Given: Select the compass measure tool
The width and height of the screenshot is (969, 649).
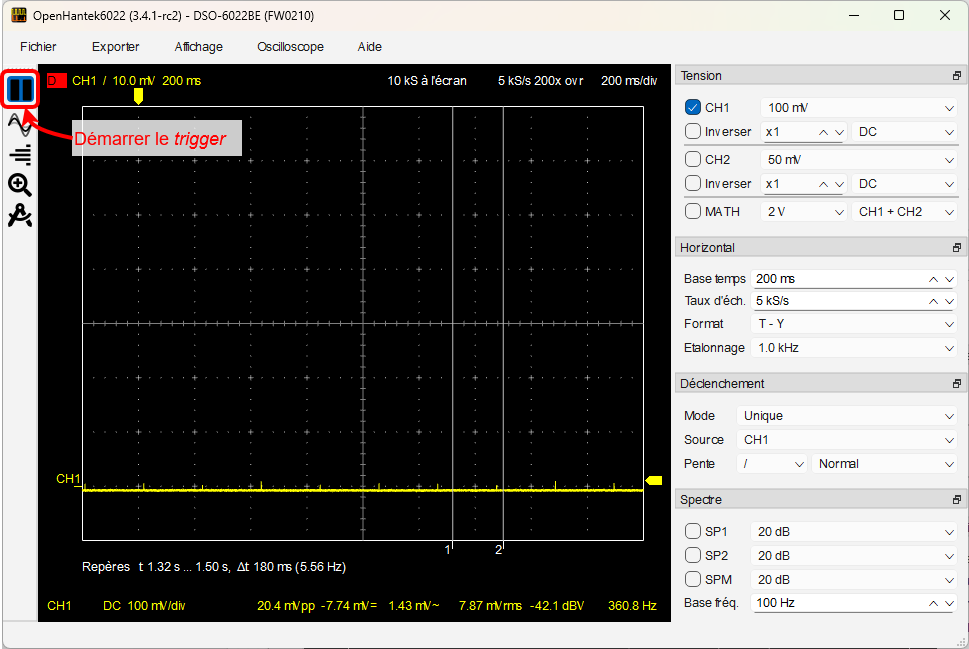Looking at the screenshot, I should point(20,215).
